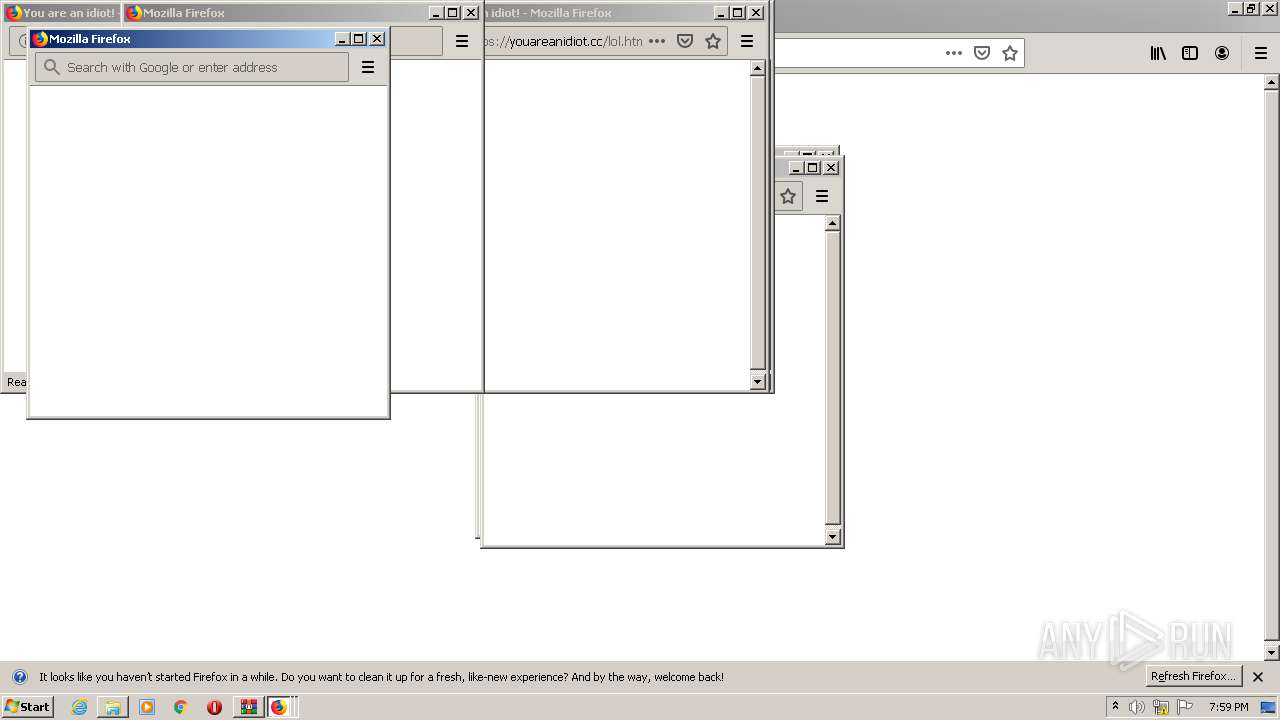Open the volume control tray icon
The image size is (1280, 720).
1137,707
